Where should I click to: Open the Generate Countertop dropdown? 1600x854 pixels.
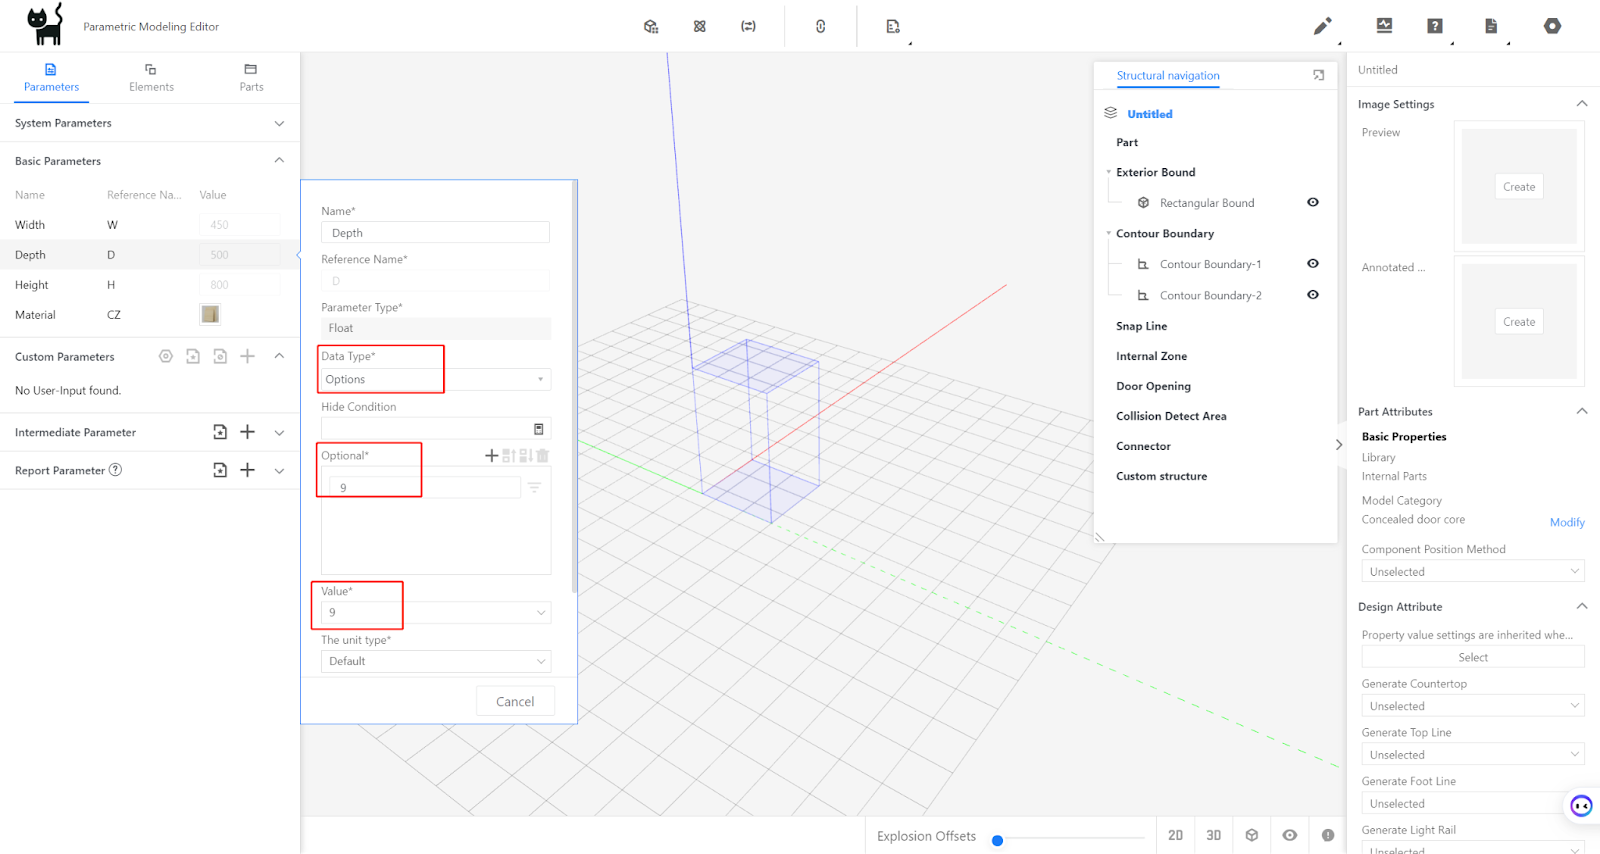point(1472,706)
